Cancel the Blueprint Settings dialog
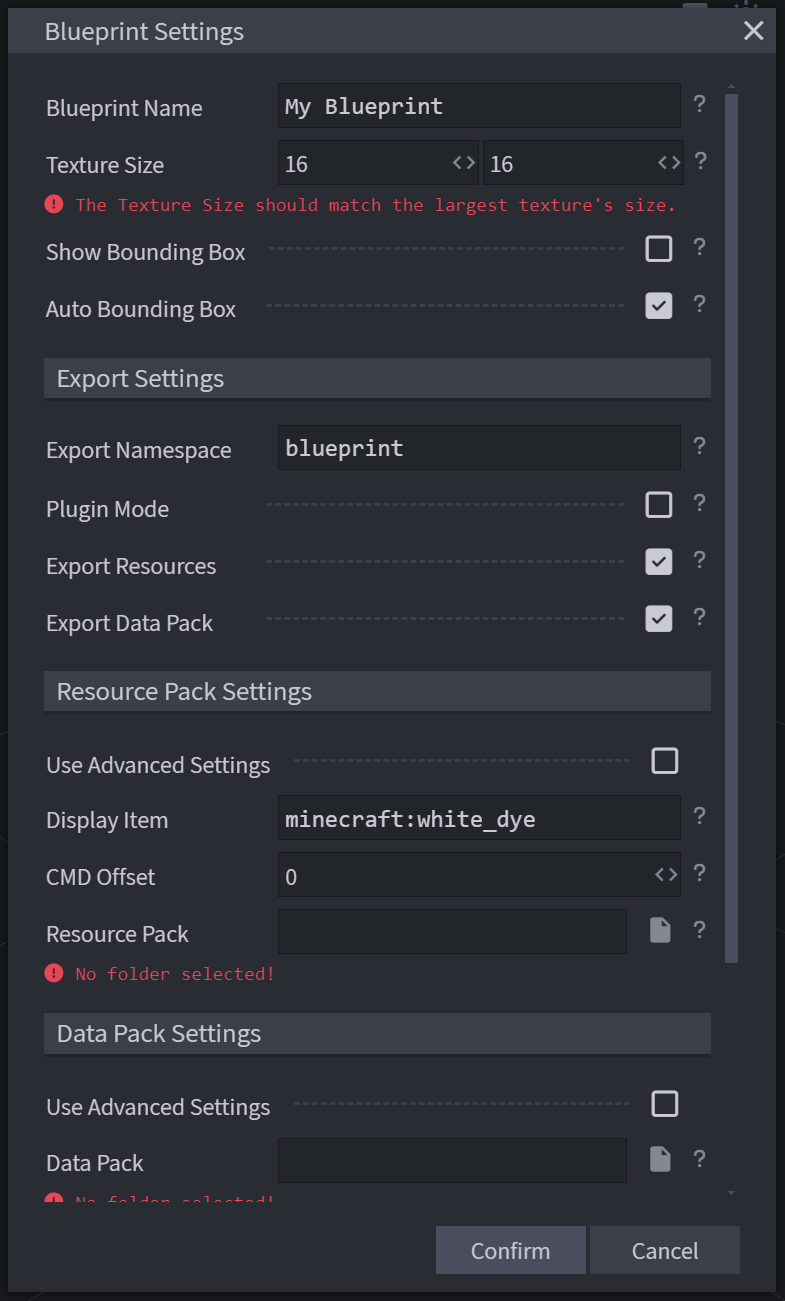This screenshot has width=785, height=1301. click(x=665, y=1250)
